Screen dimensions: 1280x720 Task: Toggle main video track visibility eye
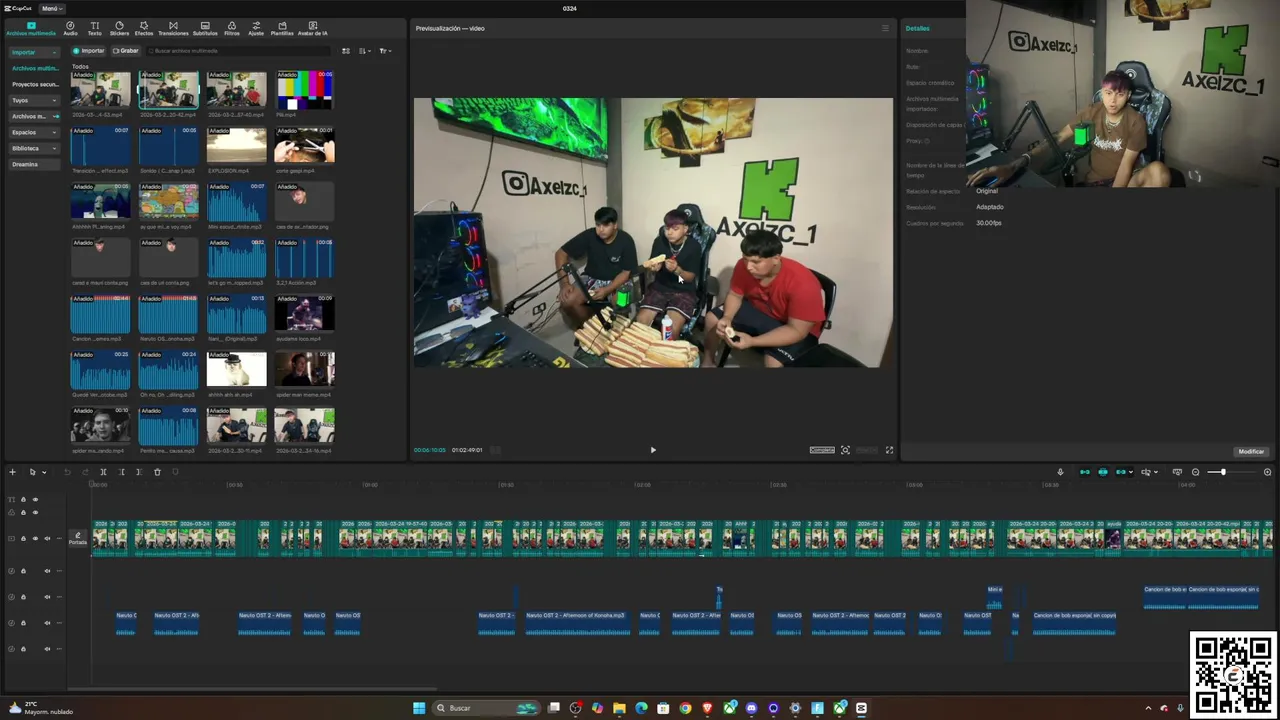coord(35,538)
